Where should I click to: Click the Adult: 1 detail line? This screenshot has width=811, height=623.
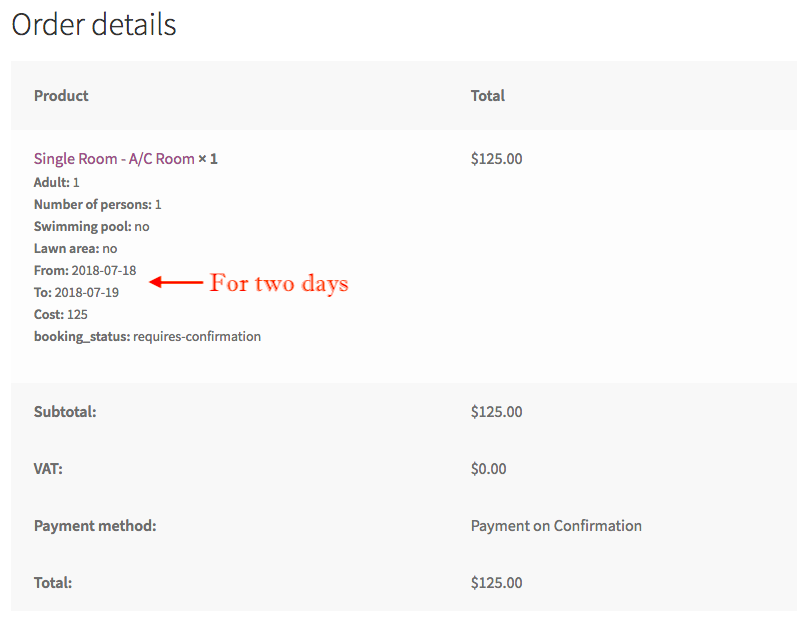coord(57,183)
